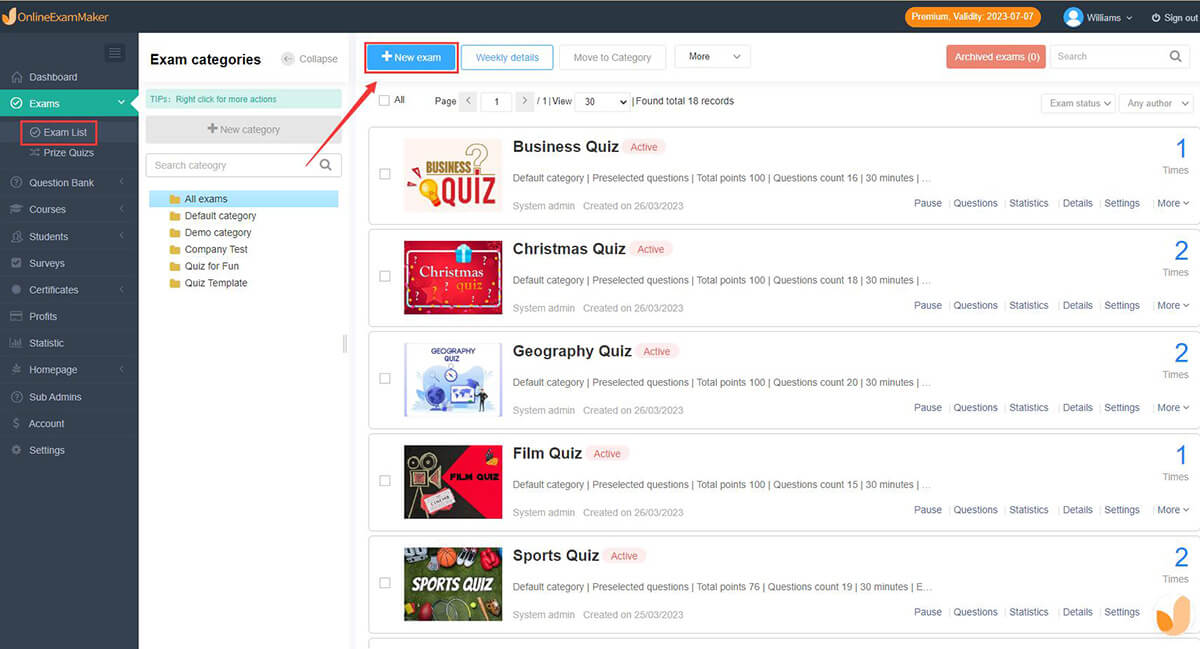
Task: Open Question Bank in sidebar
Action: [62, 183]
